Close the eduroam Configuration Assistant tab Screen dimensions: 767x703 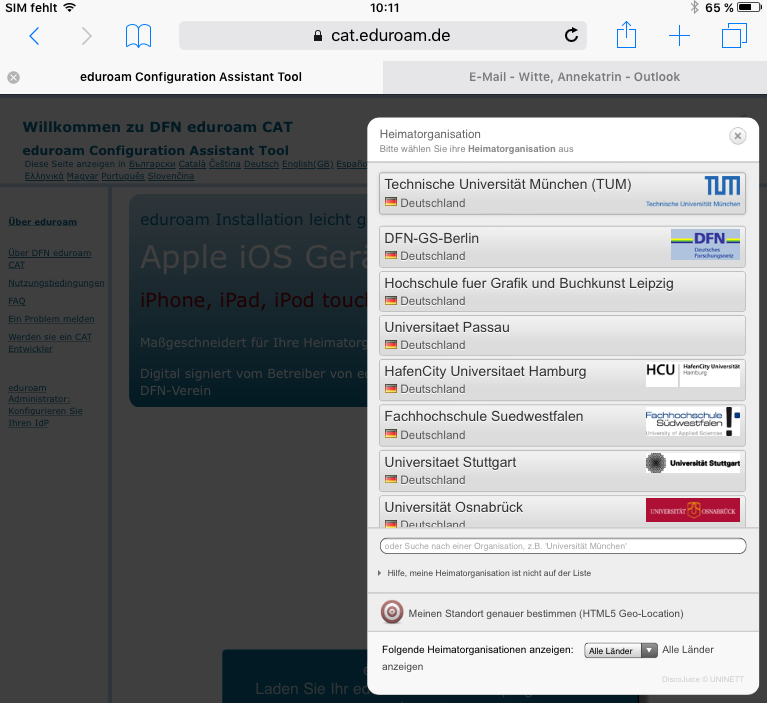point(13,77)
